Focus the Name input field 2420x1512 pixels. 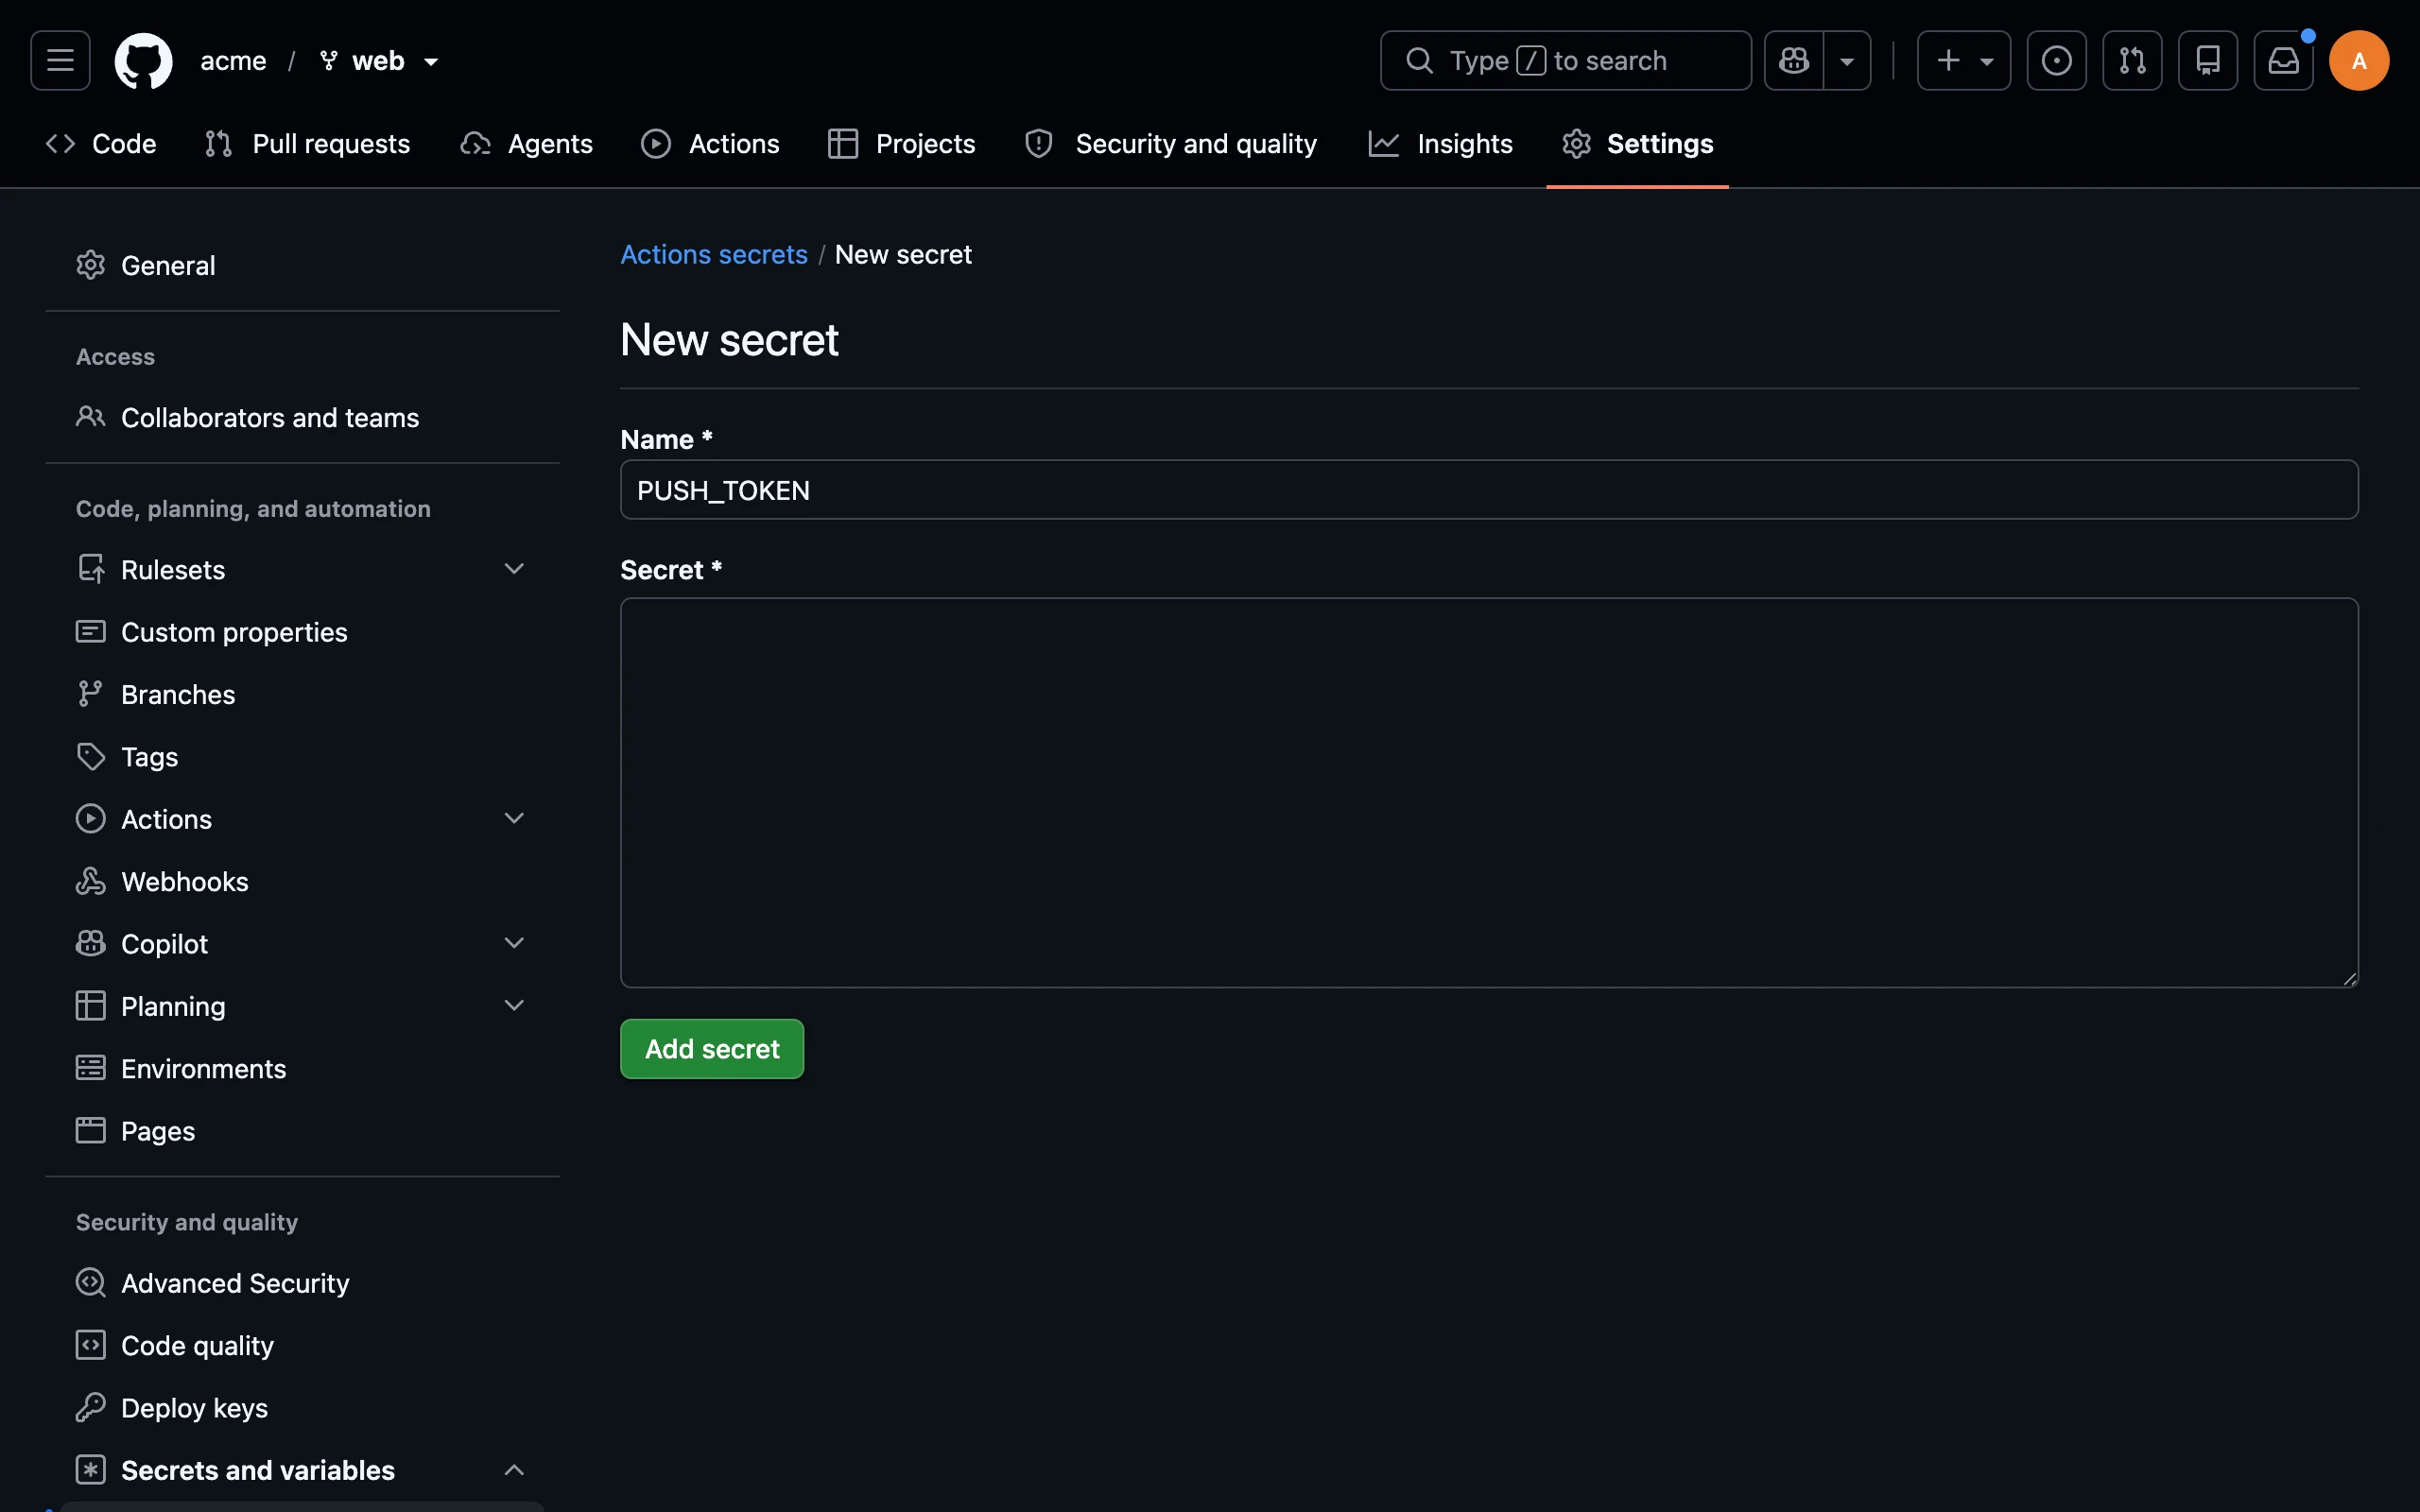1489,490
